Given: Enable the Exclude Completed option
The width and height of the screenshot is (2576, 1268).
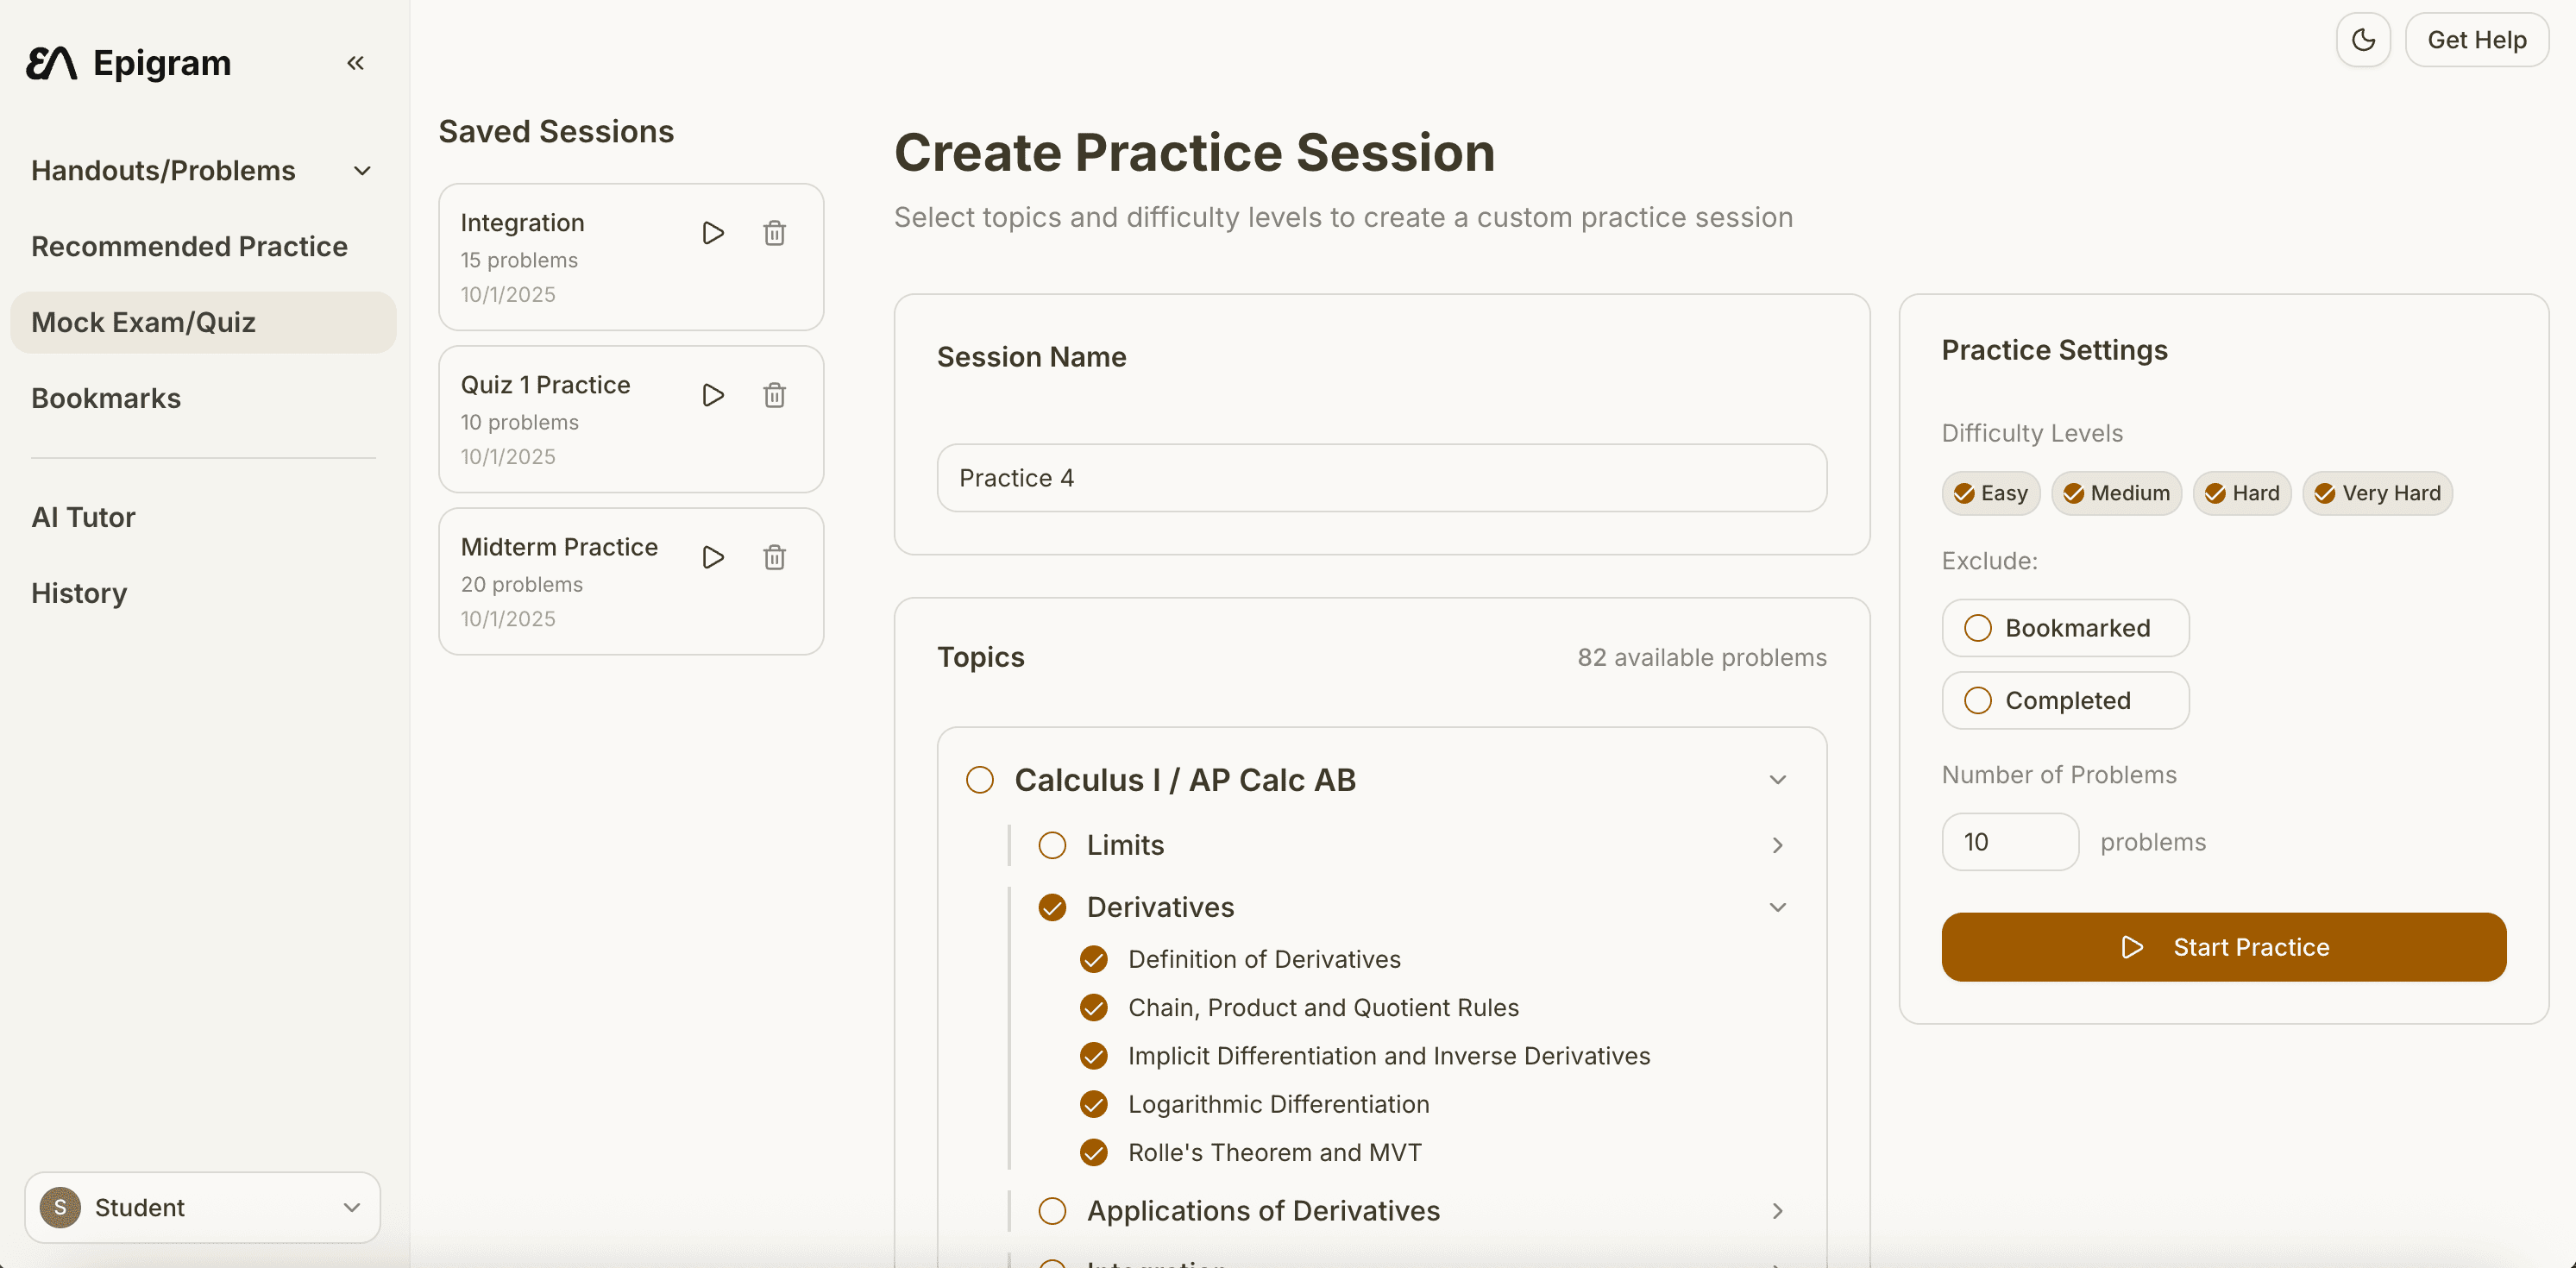Looking at the screenshot, I should (1978, 700).
